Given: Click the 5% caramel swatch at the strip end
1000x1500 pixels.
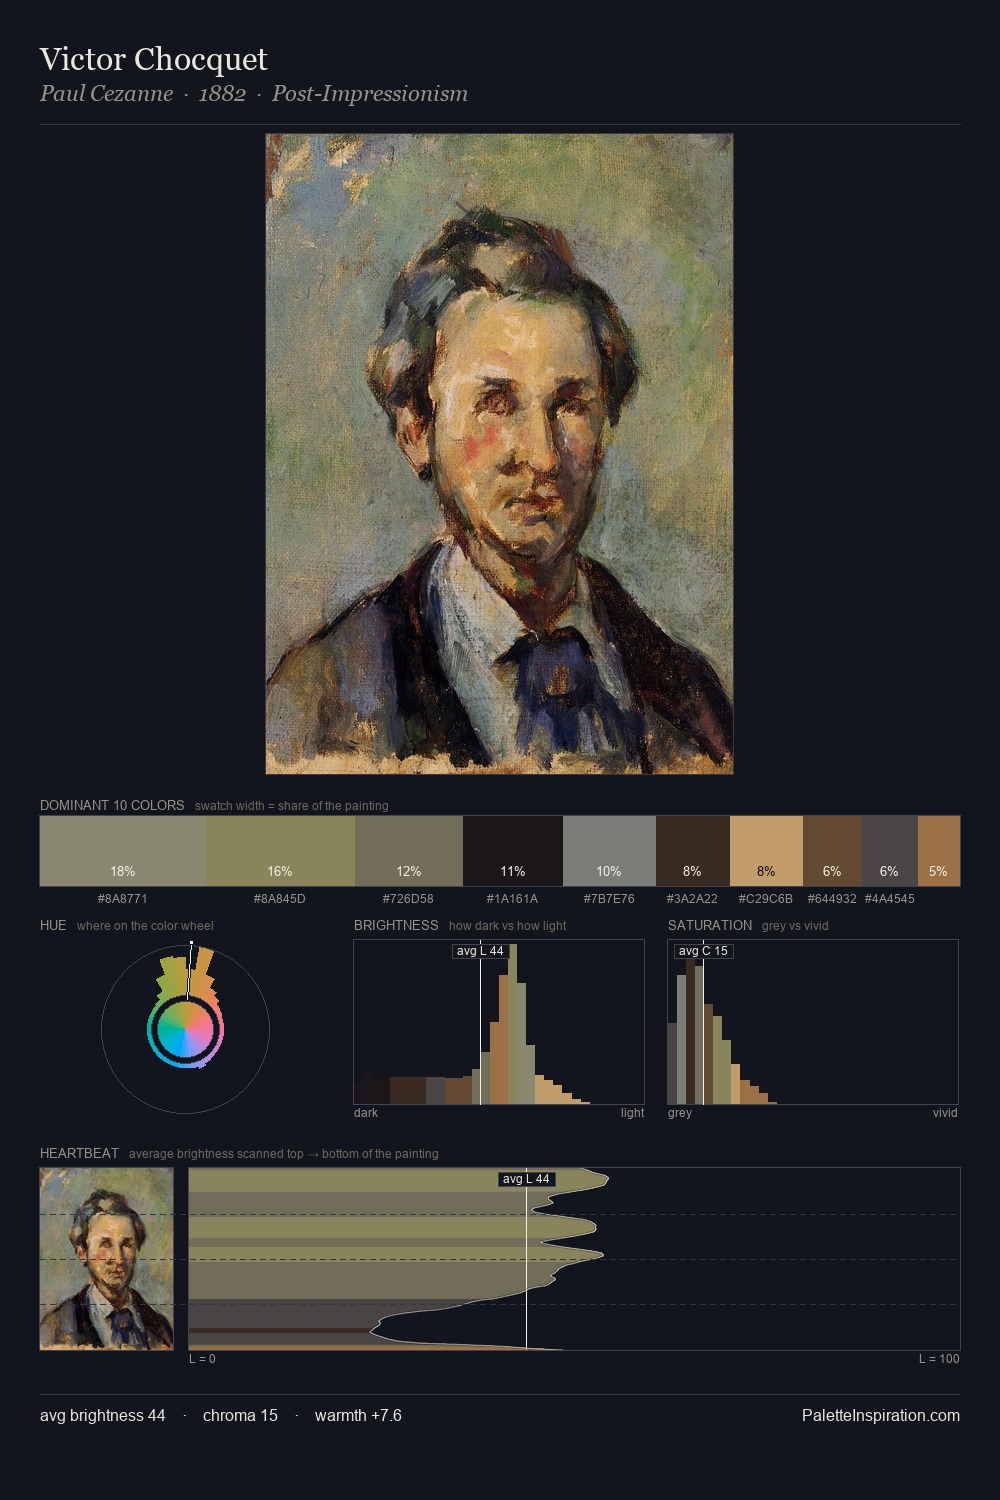Looking at the screenshot, I should tap(938, 851).
